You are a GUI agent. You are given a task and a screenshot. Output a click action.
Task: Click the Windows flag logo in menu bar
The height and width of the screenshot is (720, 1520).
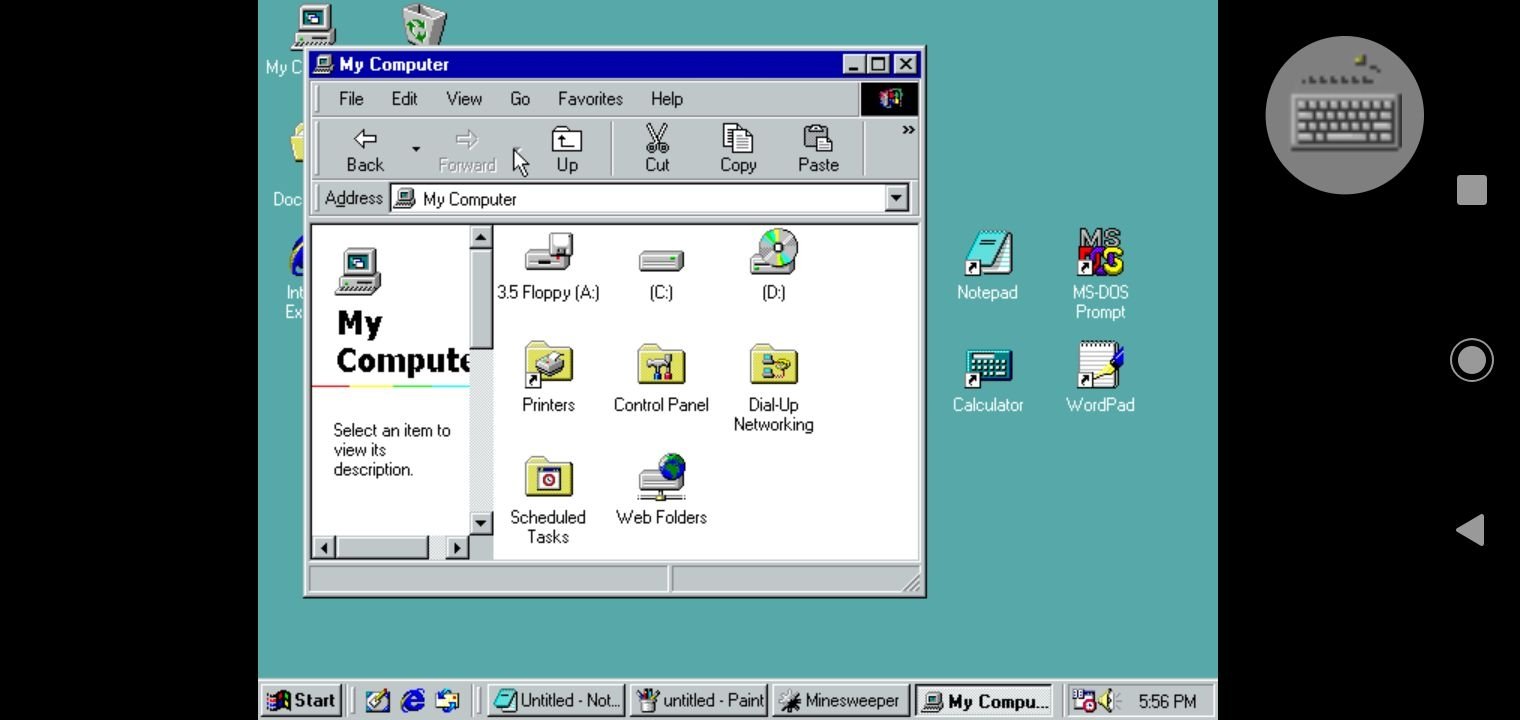(x=889, y=99)
